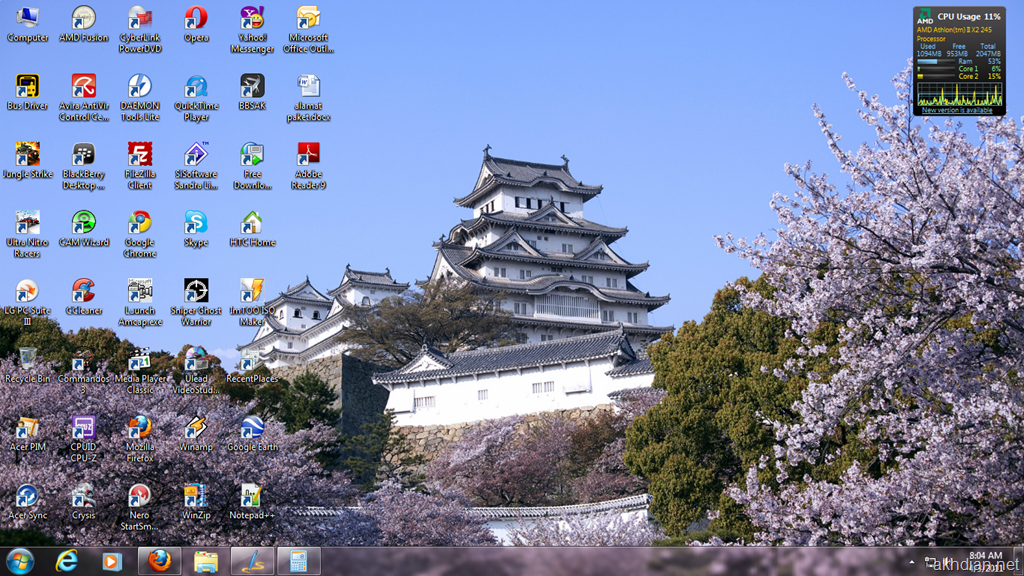This screenshot has width=1024, height=576.
Task: Click the Windows Start button
Action: click(x=19, y=560)
